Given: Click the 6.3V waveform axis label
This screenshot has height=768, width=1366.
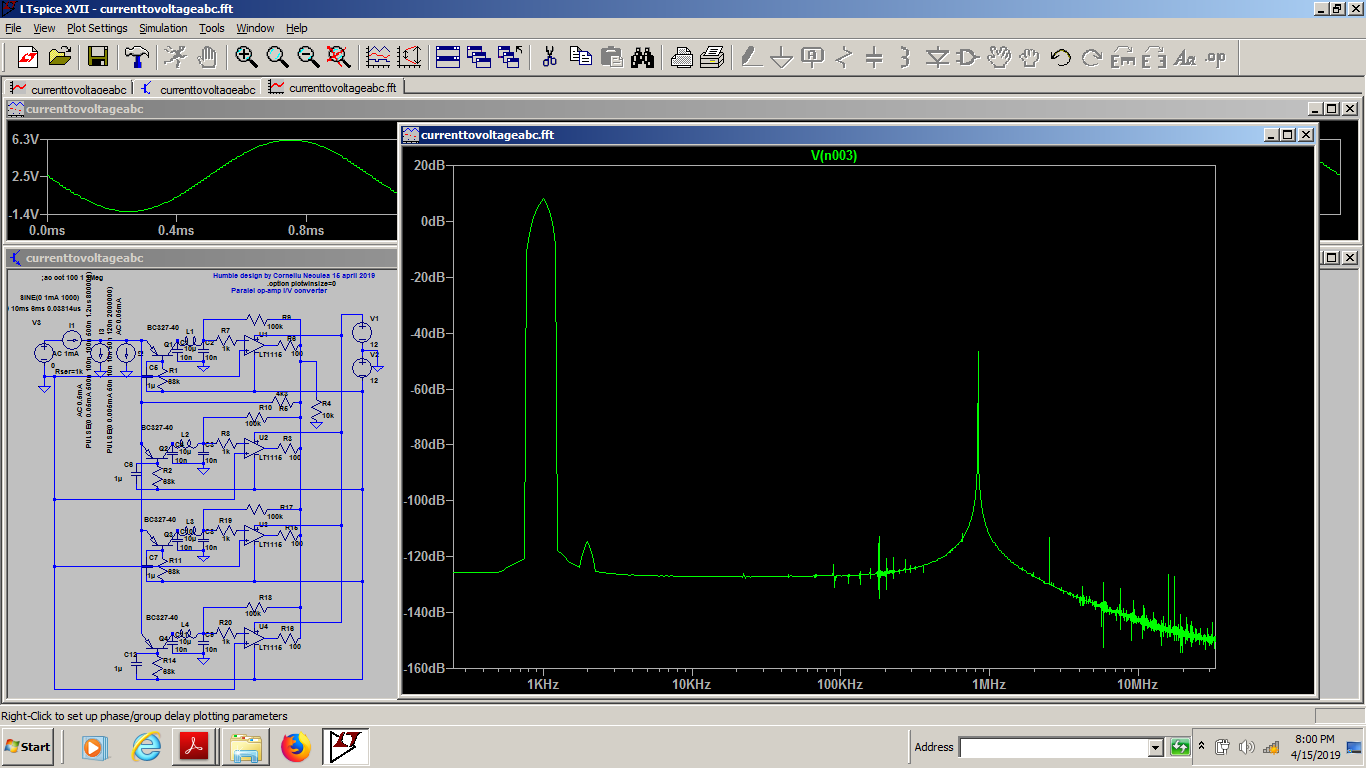Looking at the screenshot, I should (26, 140).
